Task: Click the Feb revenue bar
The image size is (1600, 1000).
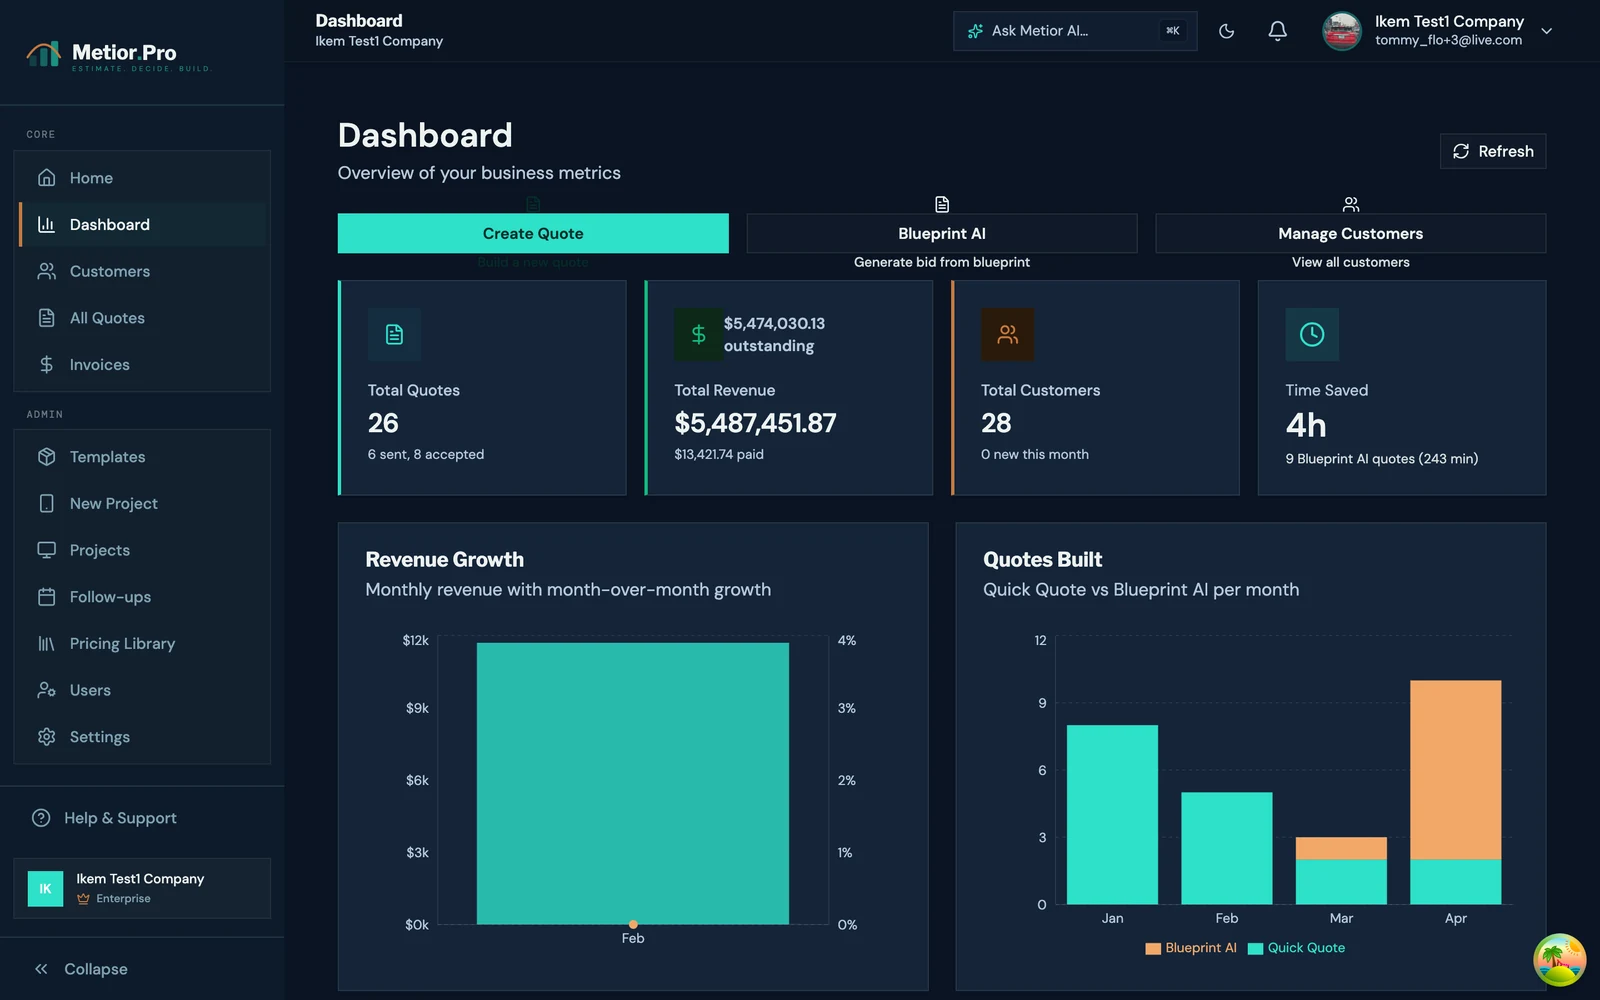Action: 633,784
